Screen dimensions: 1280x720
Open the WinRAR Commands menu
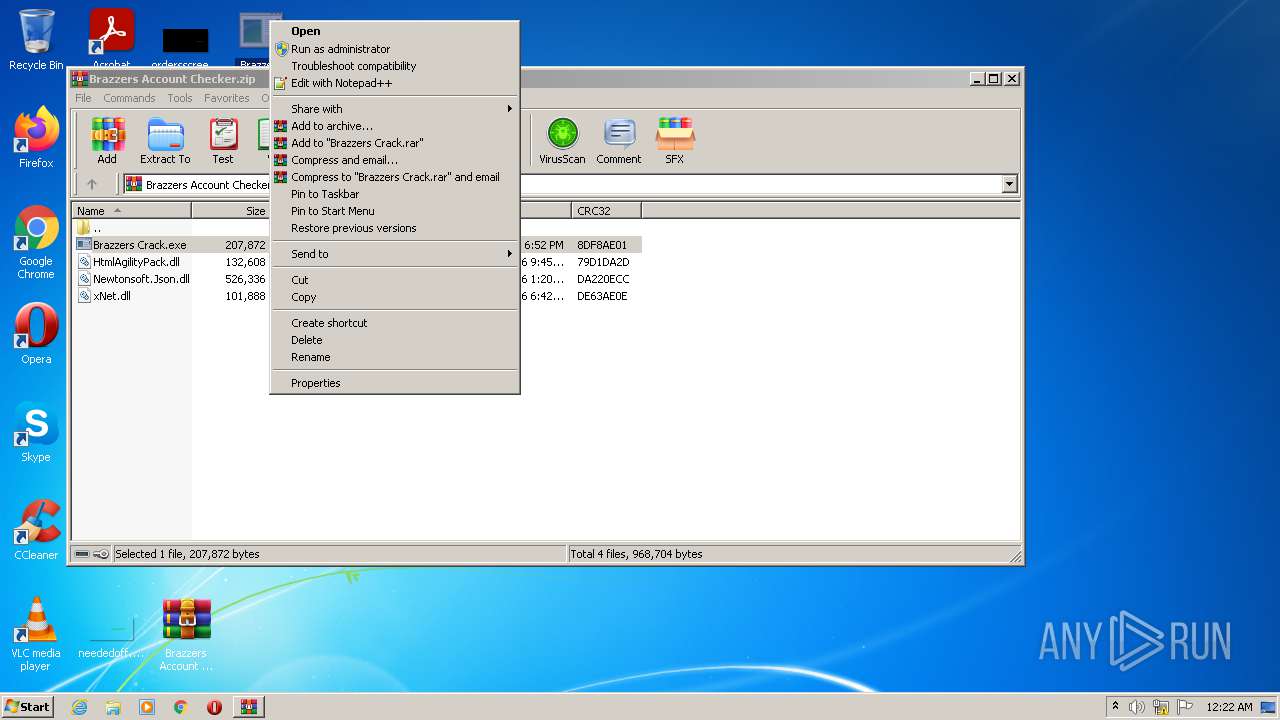point(129,98)
